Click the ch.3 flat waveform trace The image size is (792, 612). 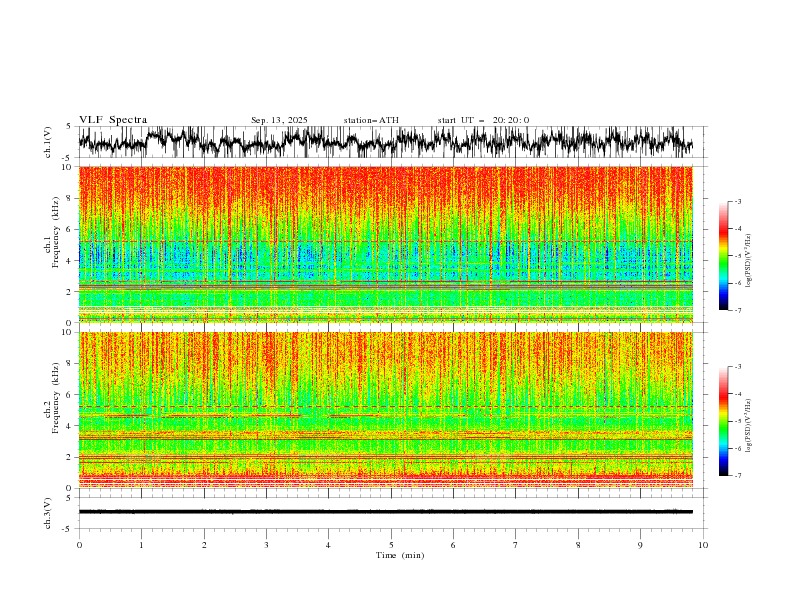[x=386, y=512]
